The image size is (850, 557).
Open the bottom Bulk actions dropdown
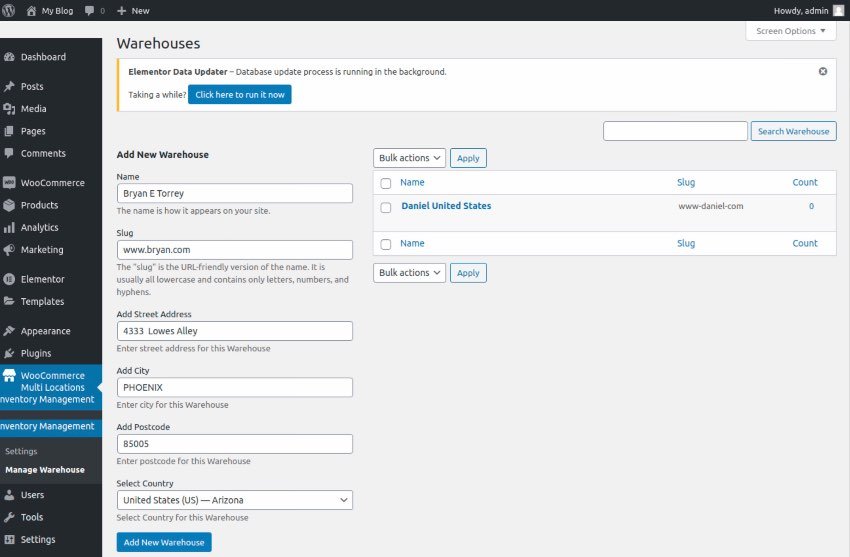click(409, 273)
